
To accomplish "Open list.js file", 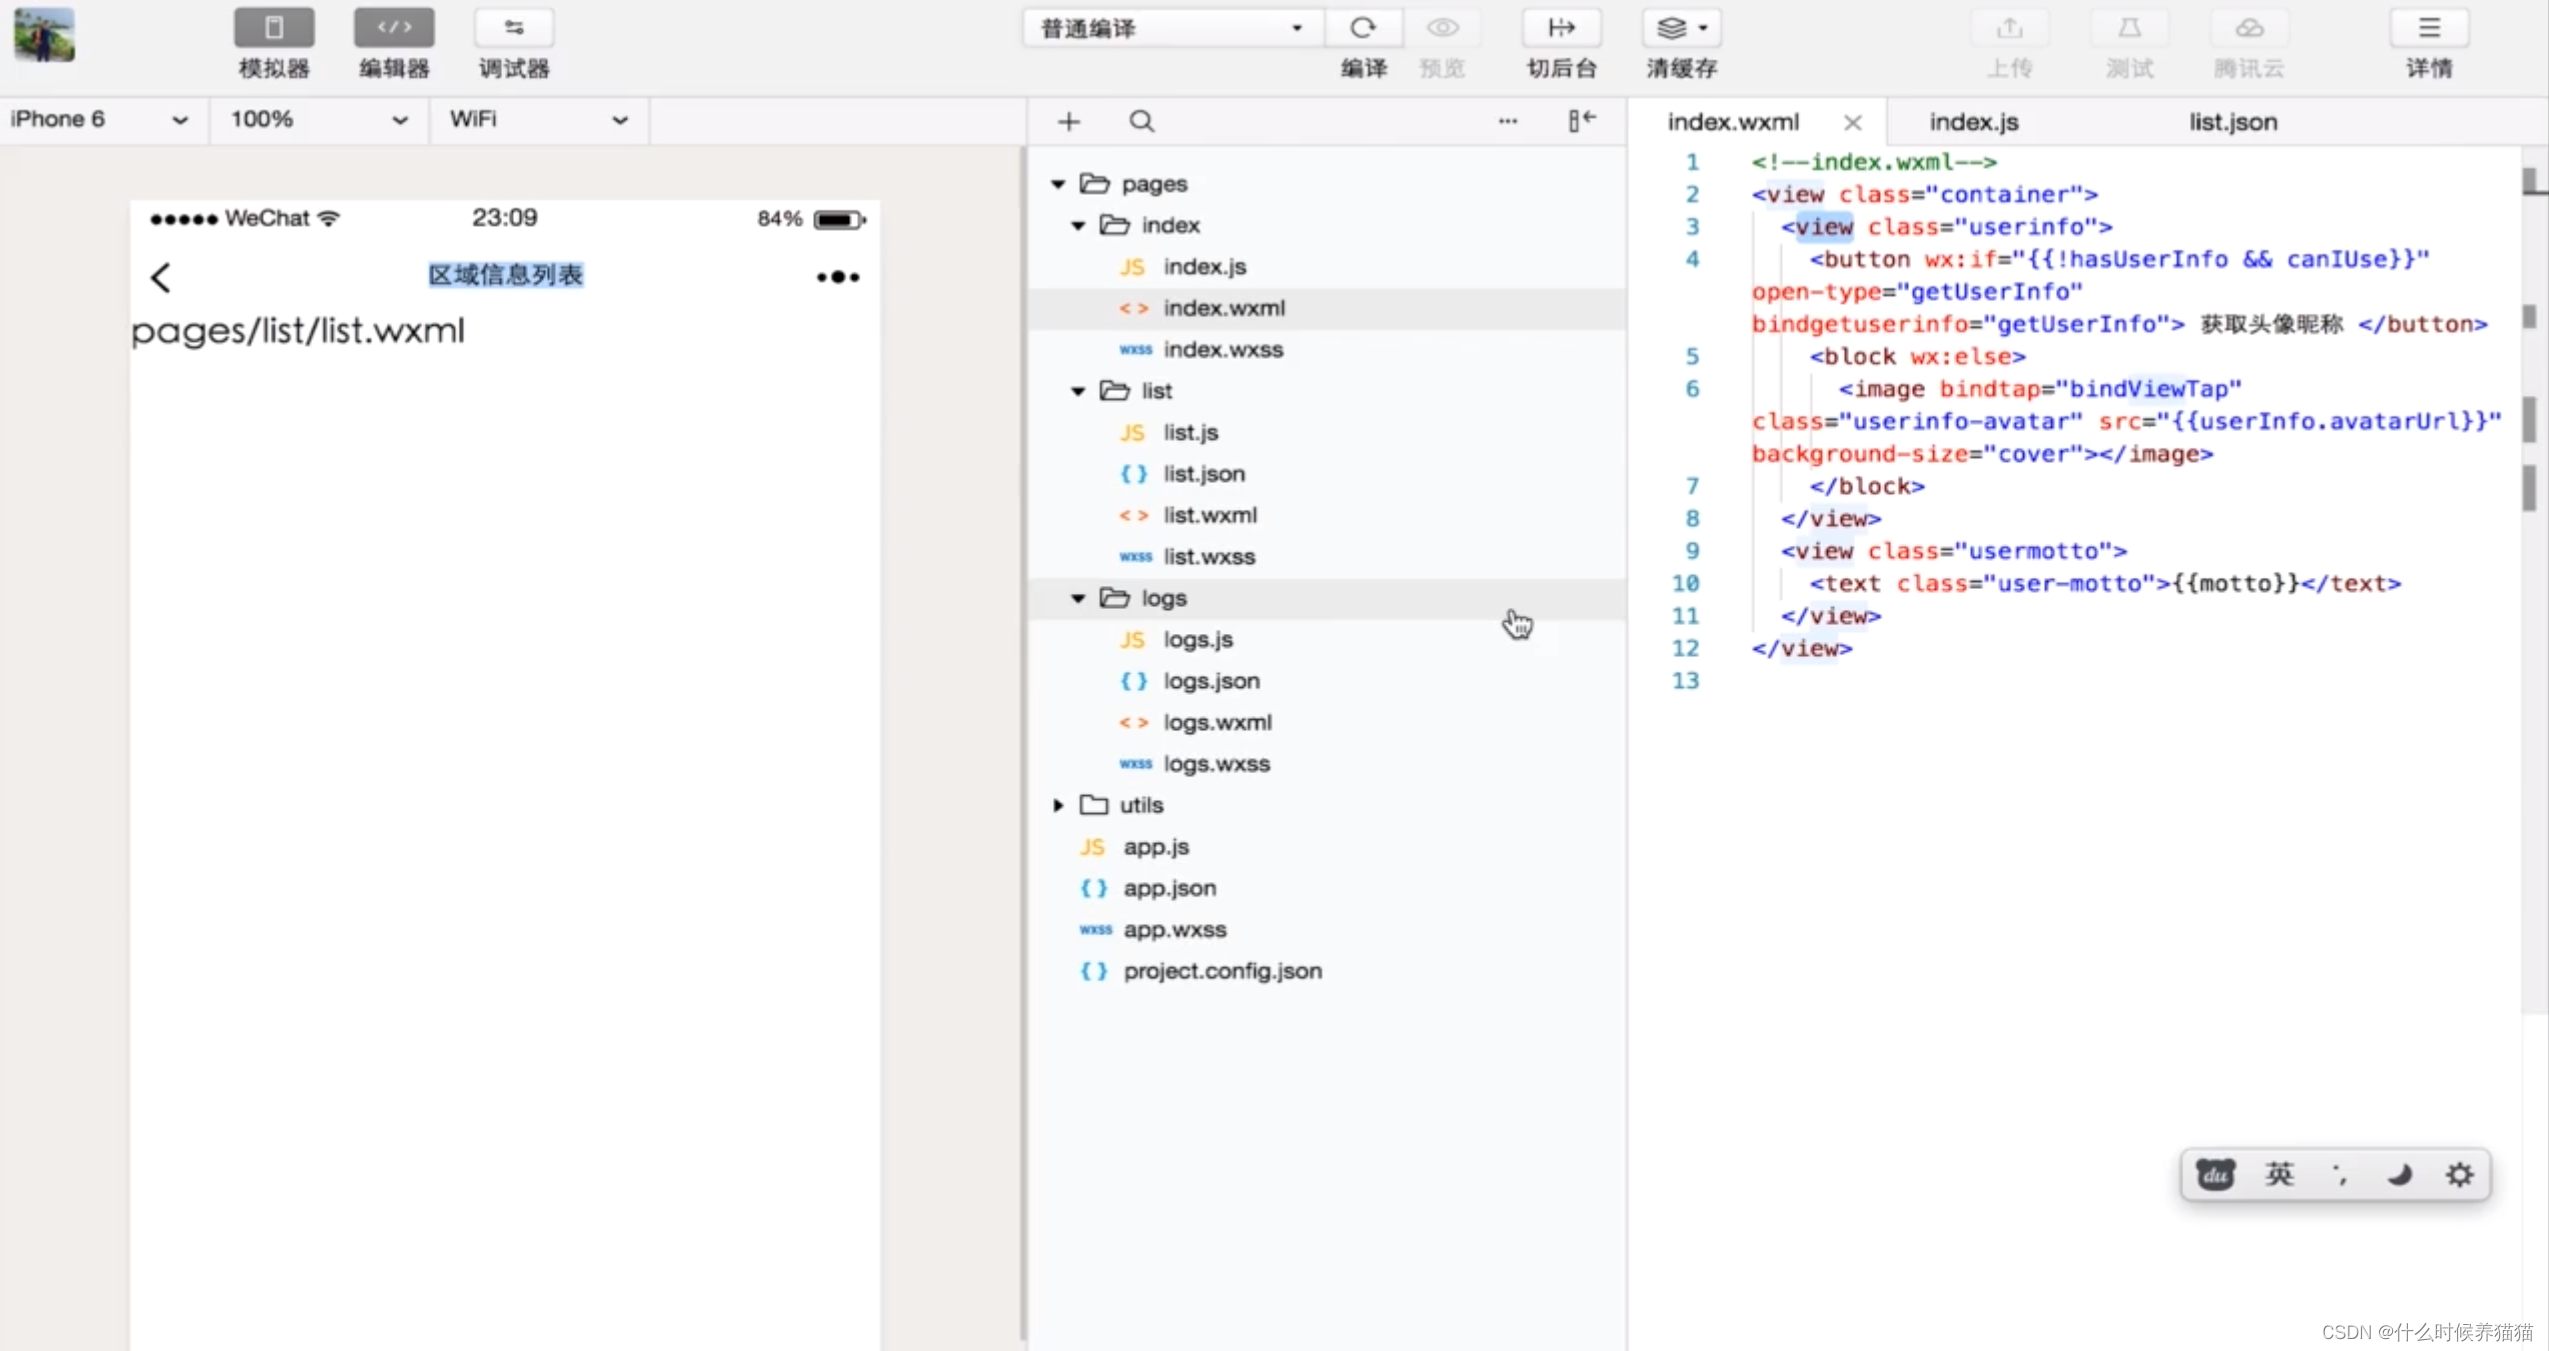I will [x=1326, y=433].
